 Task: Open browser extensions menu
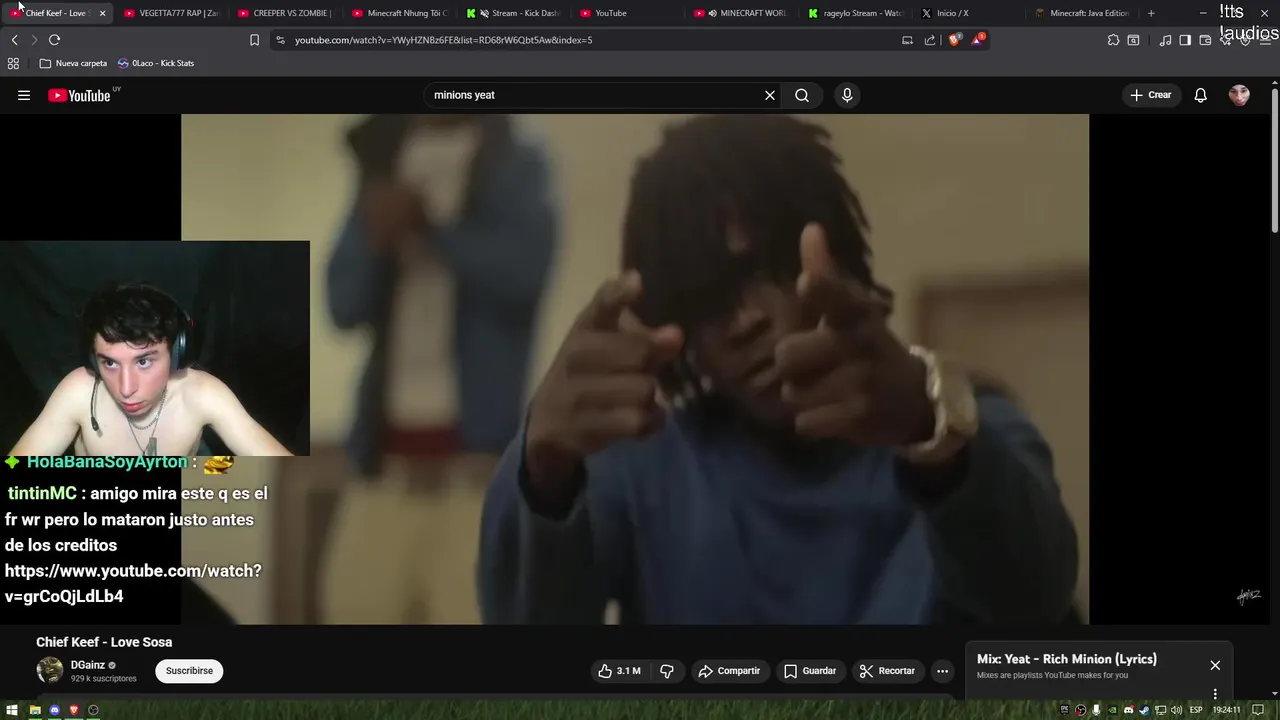click(1113, 40)
